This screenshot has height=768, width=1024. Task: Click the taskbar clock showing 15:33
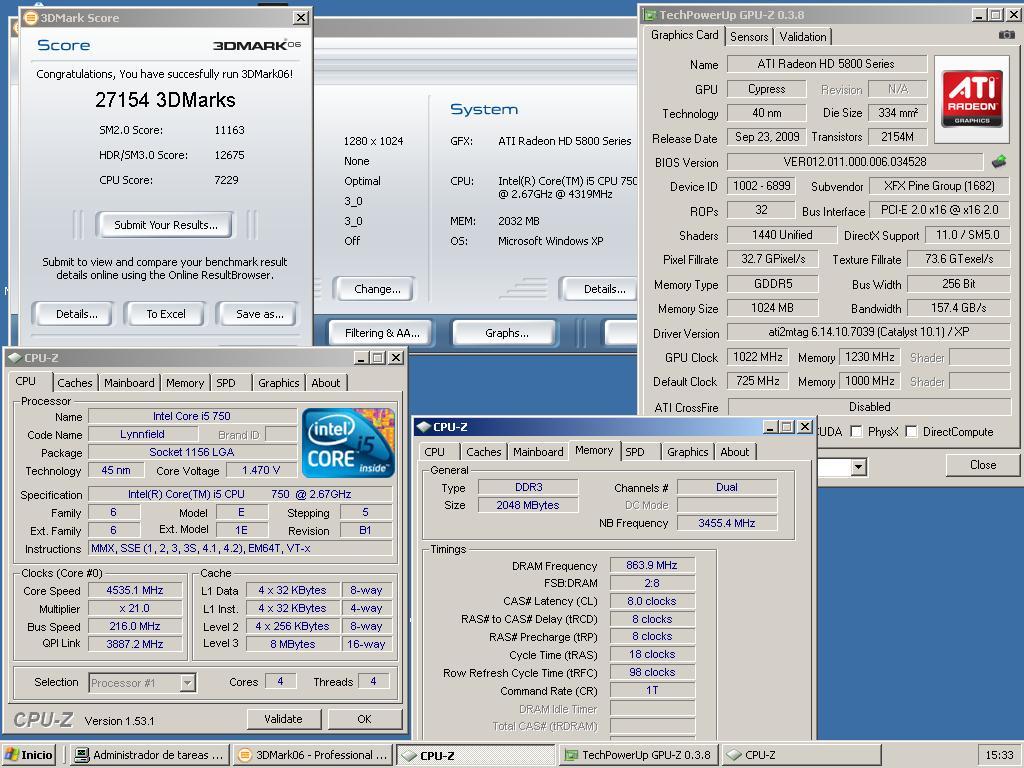[999, 755]
